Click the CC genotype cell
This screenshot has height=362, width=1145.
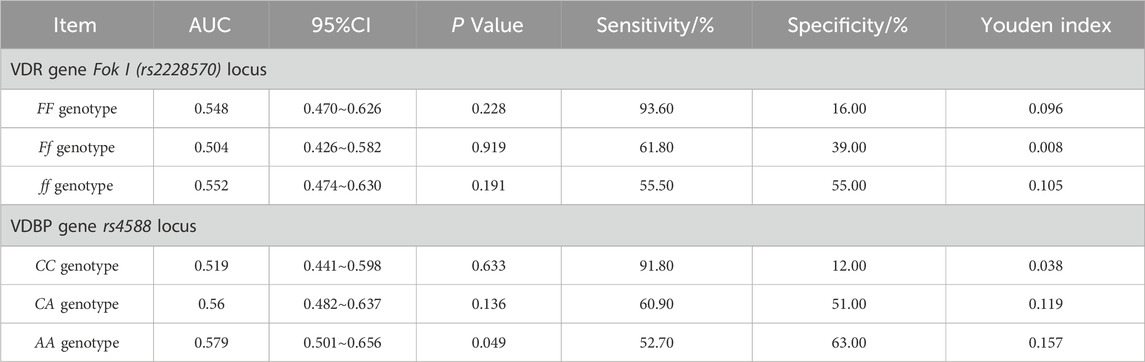(x=77, y=266)
